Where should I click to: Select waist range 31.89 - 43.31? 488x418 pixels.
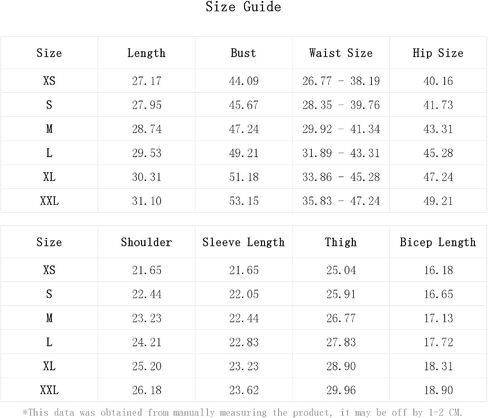click(x=341, y=153)
